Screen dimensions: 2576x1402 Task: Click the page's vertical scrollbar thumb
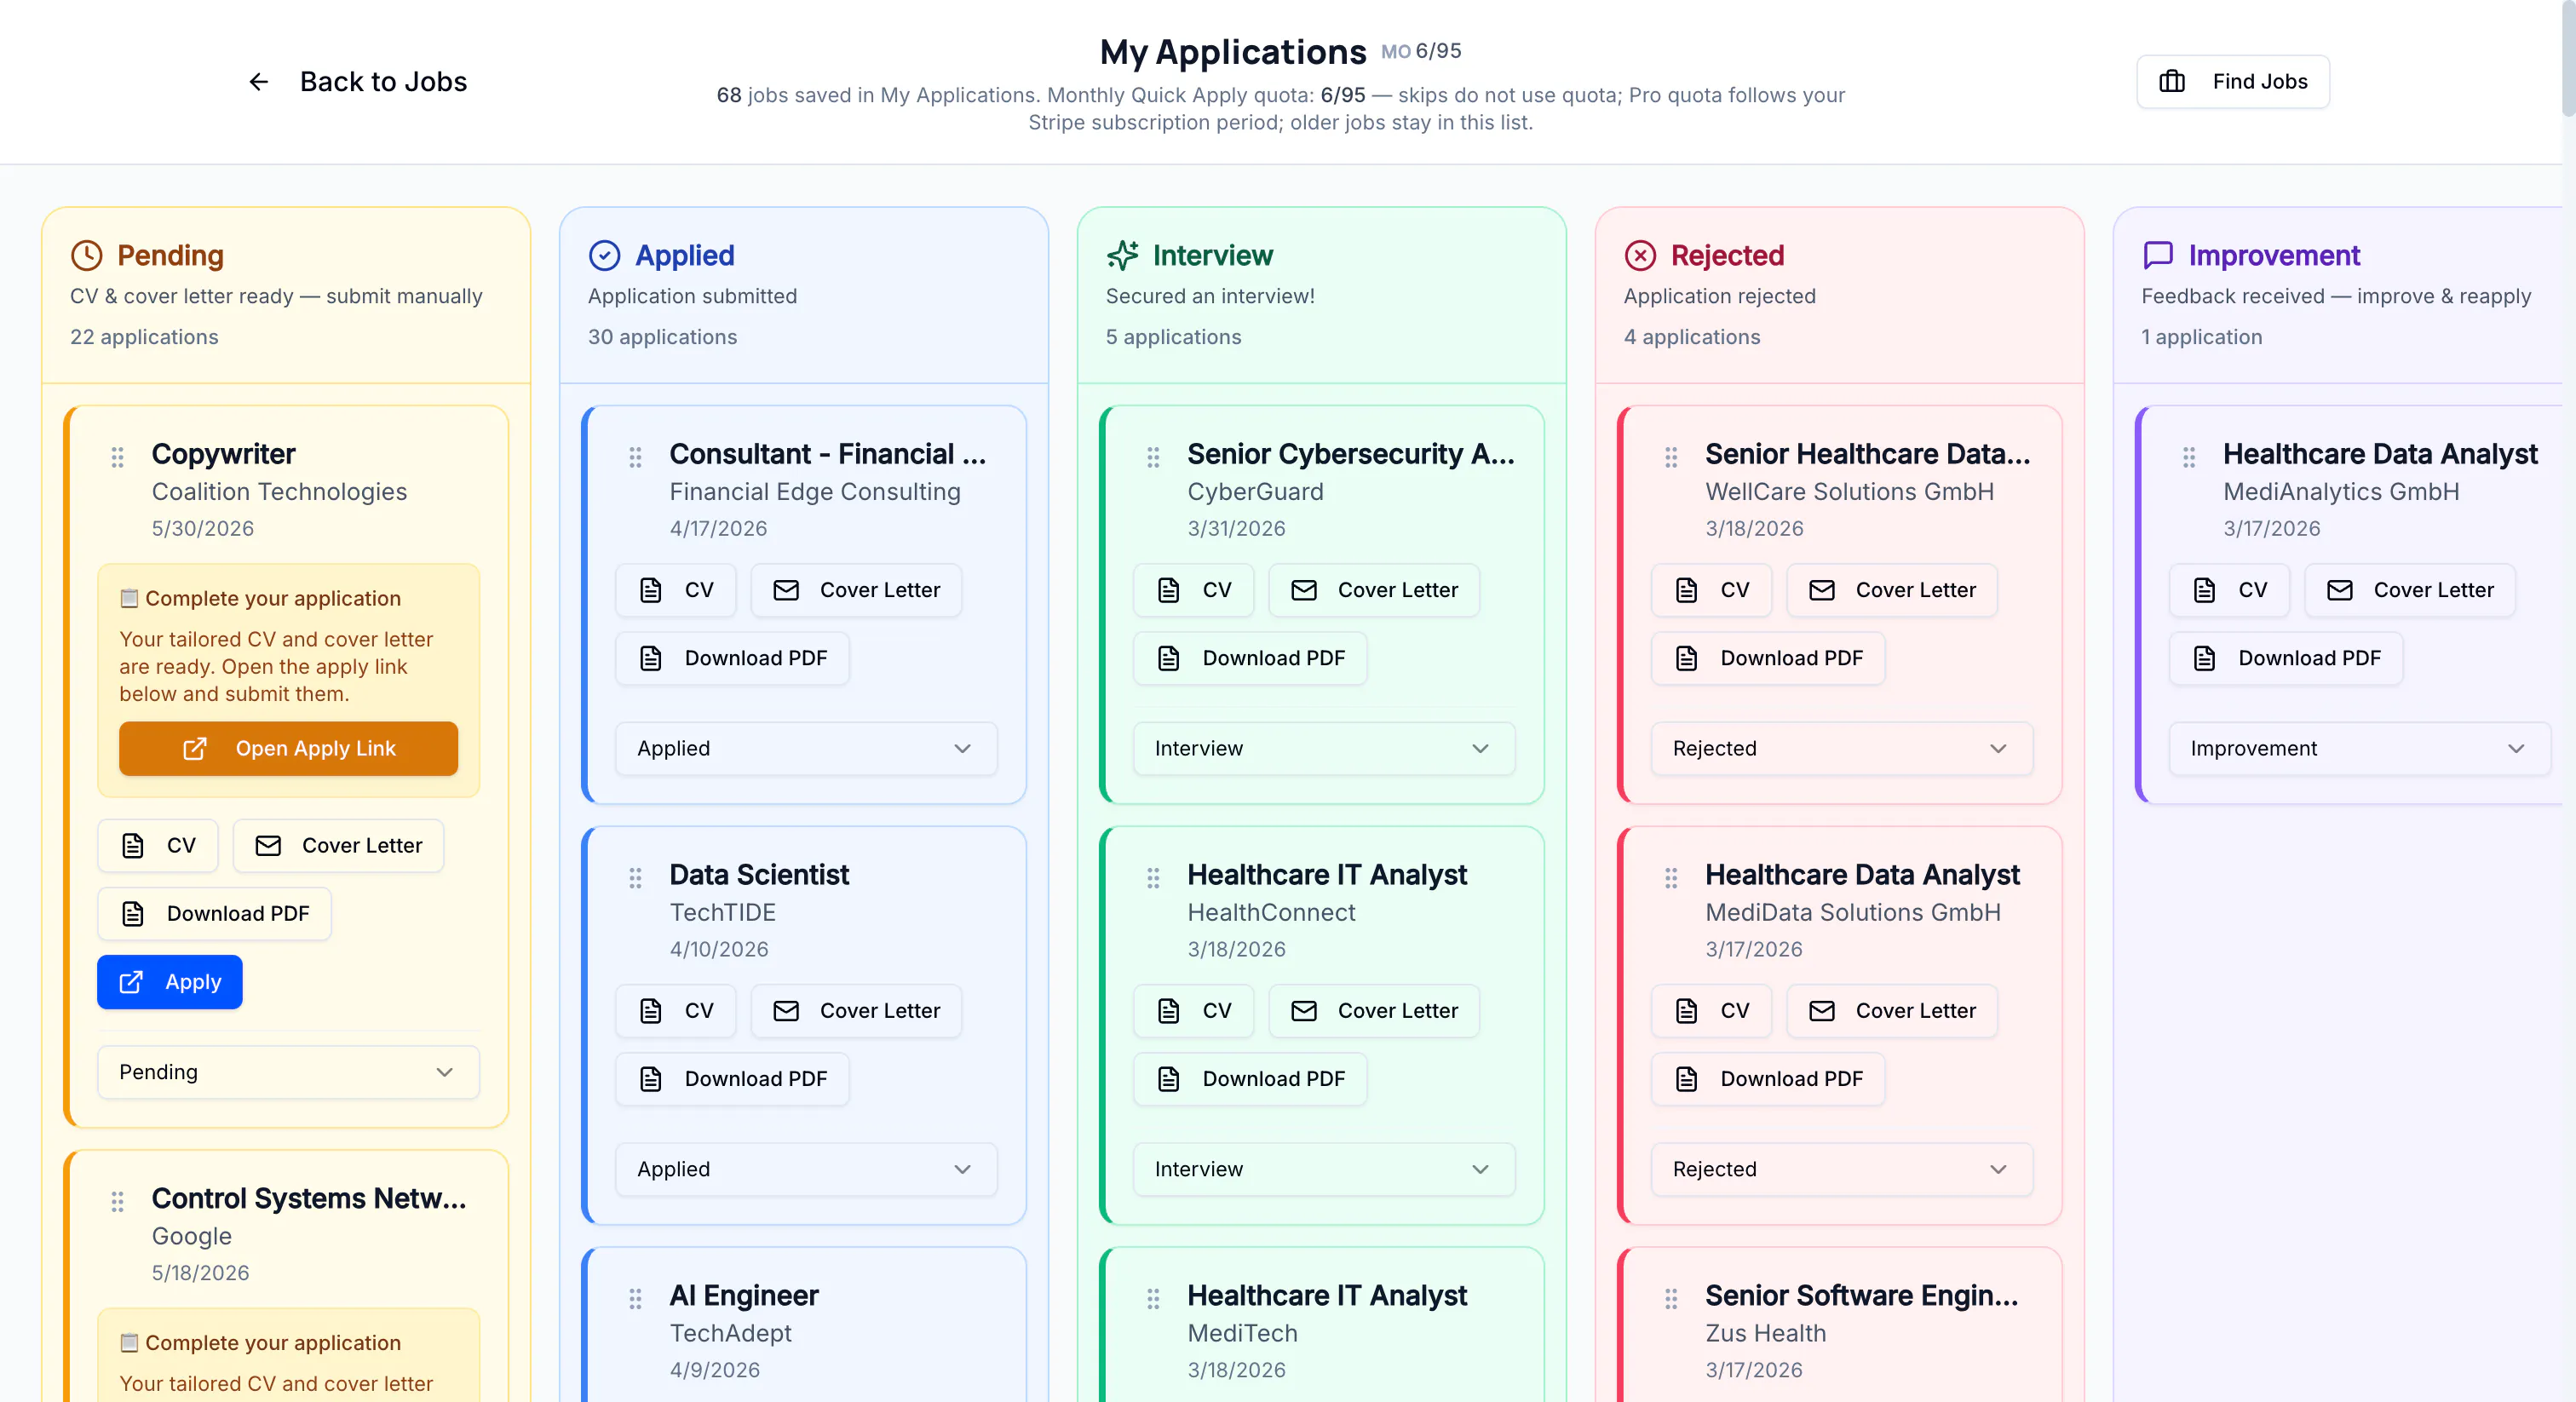2569,60
